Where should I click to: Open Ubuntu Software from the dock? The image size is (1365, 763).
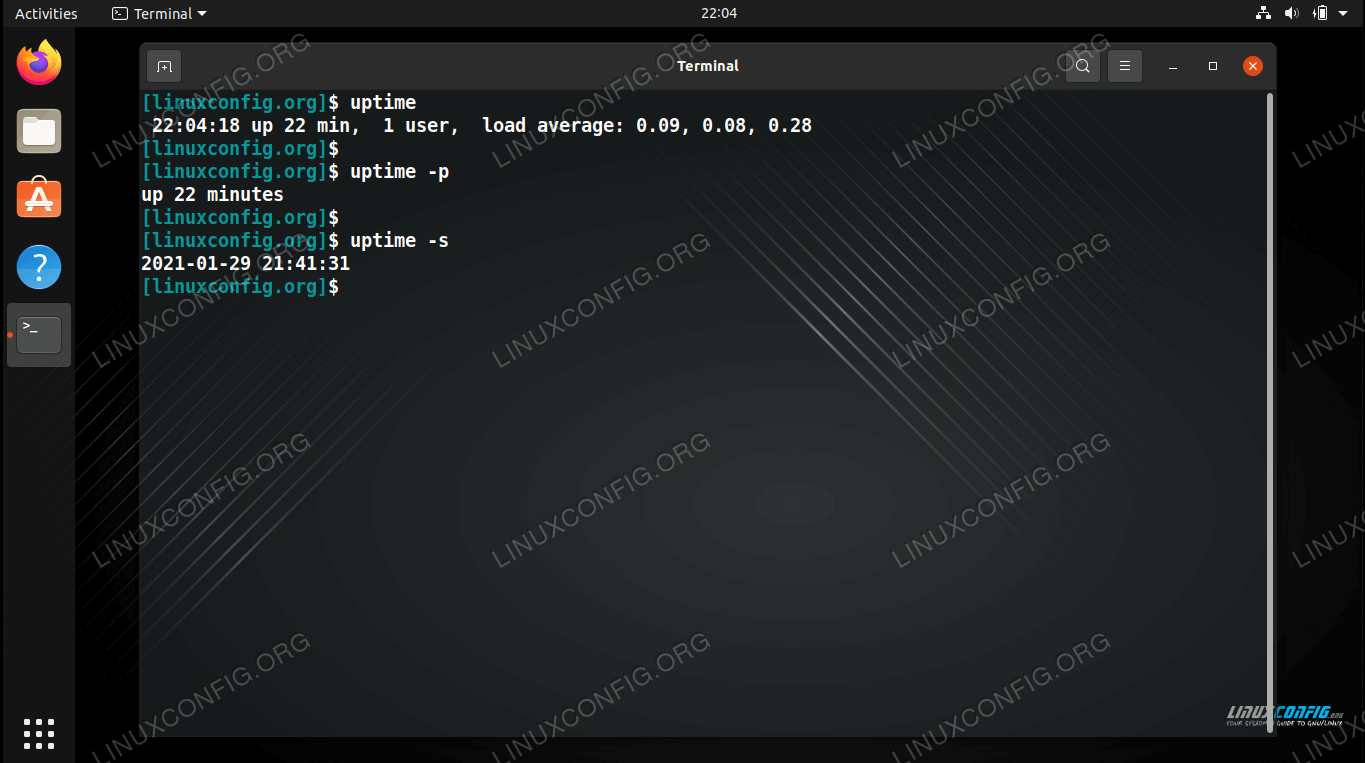[x=39, y=199]
